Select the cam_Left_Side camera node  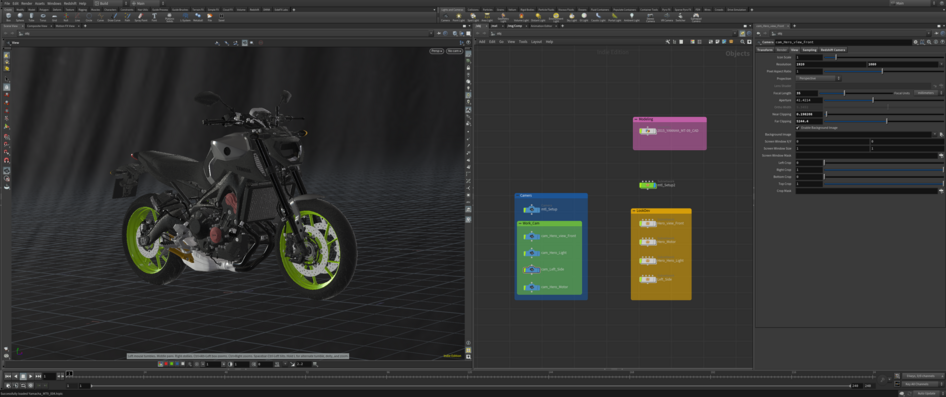[532, 269]
